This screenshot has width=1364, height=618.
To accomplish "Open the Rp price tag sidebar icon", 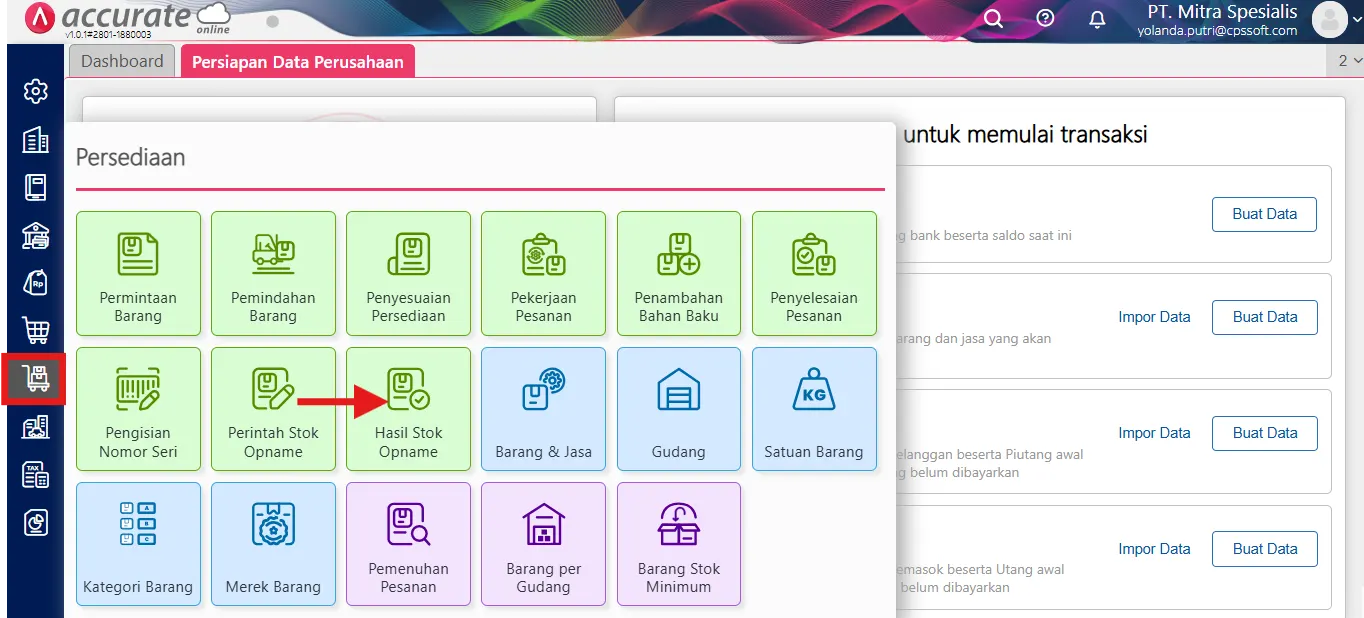I will click(35, 283).
